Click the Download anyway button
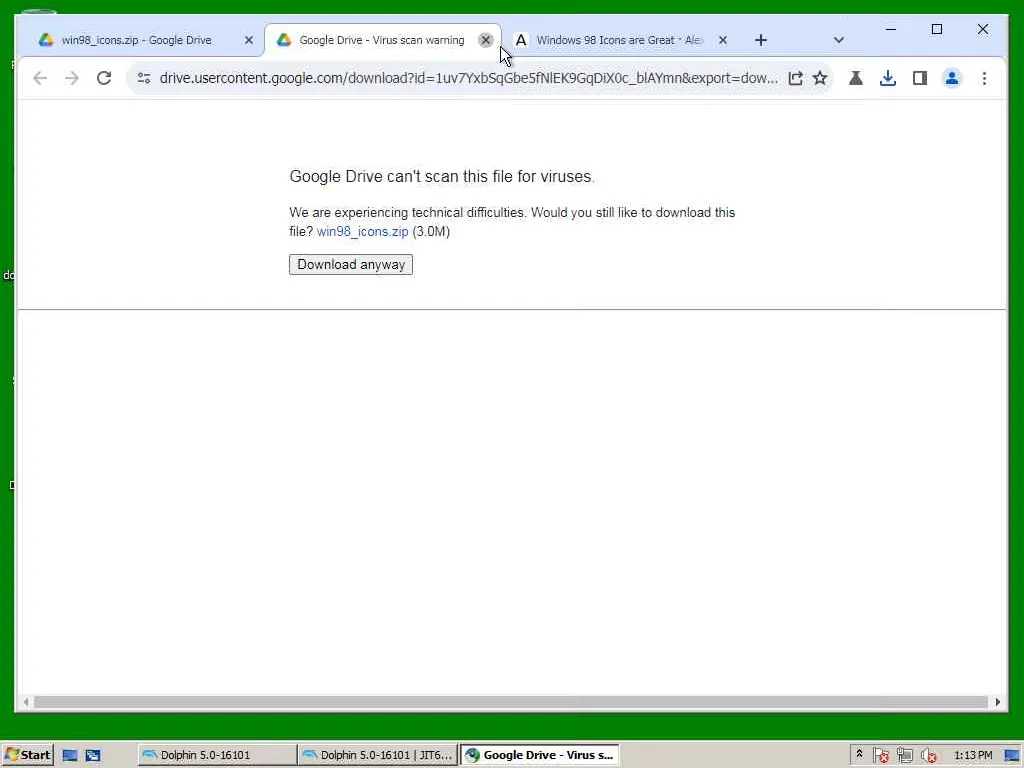The height and width of the screenshot is (768, 1024). coord(351,264)
